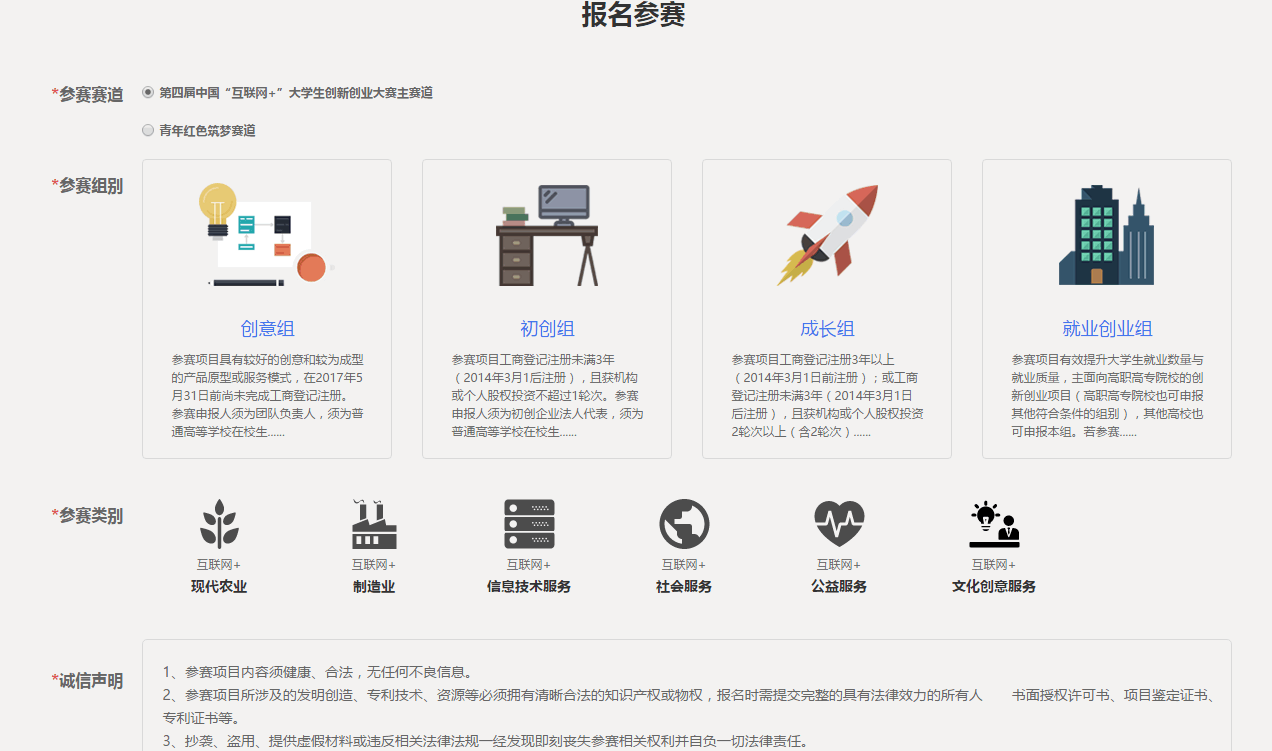Pick the 文化创意服务 lightbulb person icon
This screenshot has width=1272, height=751.
(994, 524)
